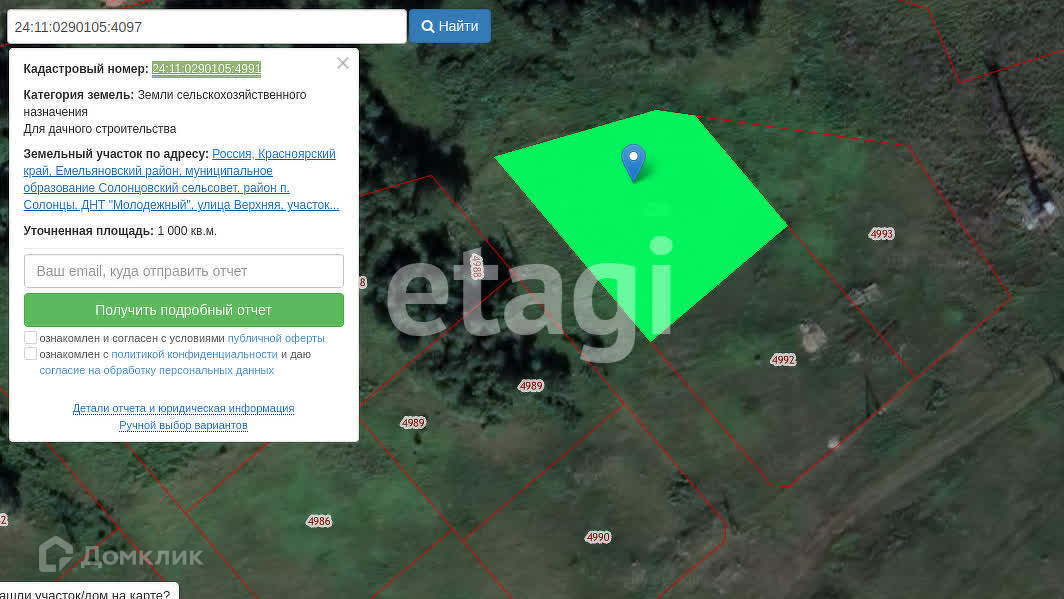Open the публичной оферты link
Screen dimensions: 1064x599
pyautogui.click(x=276, y=339)
